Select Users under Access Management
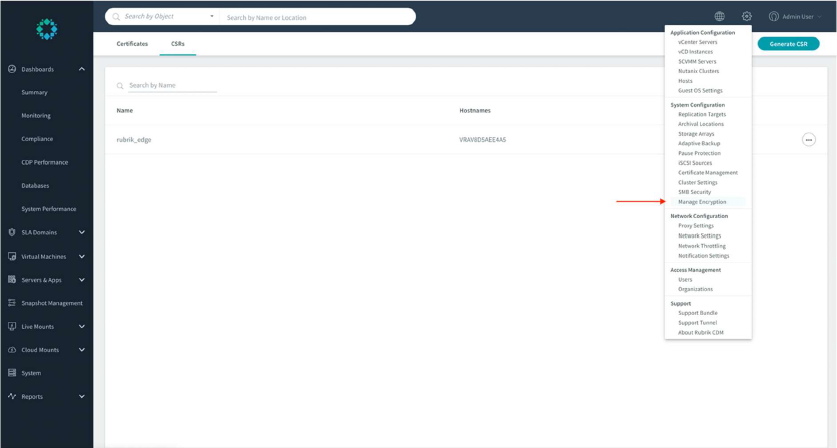The image size is (837, 448). click(x=685, y=279)
